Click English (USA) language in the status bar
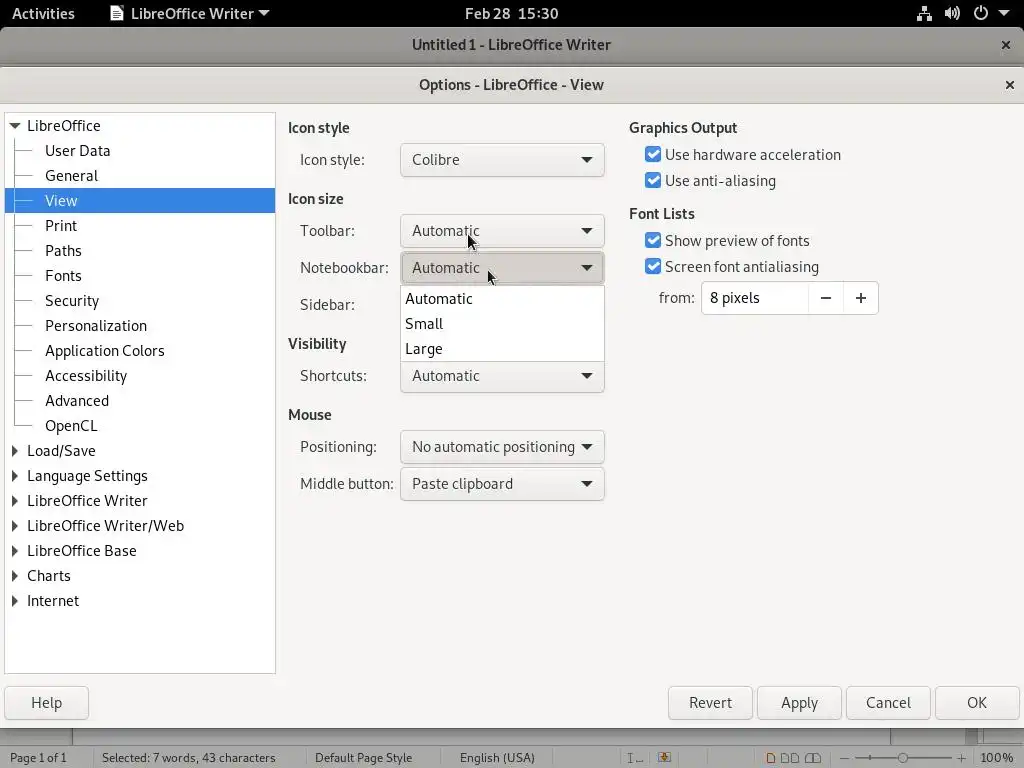The height and width of the screenshot is (768, 1024). tap(497, 758)
